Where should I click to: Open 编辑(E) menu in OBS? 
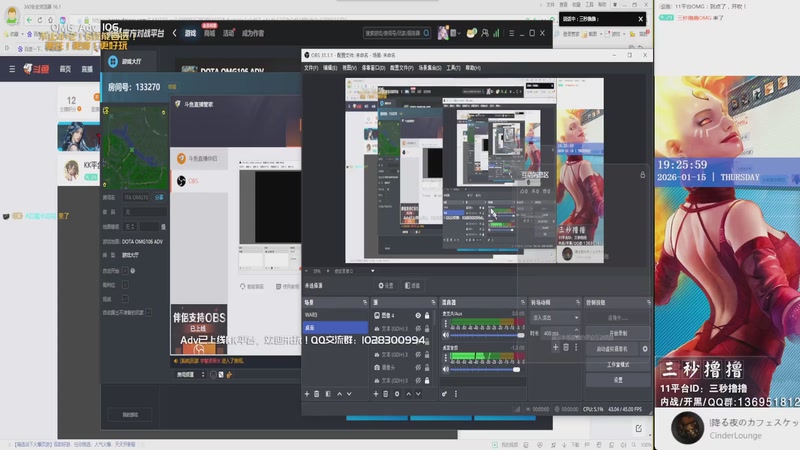point(330,68)
